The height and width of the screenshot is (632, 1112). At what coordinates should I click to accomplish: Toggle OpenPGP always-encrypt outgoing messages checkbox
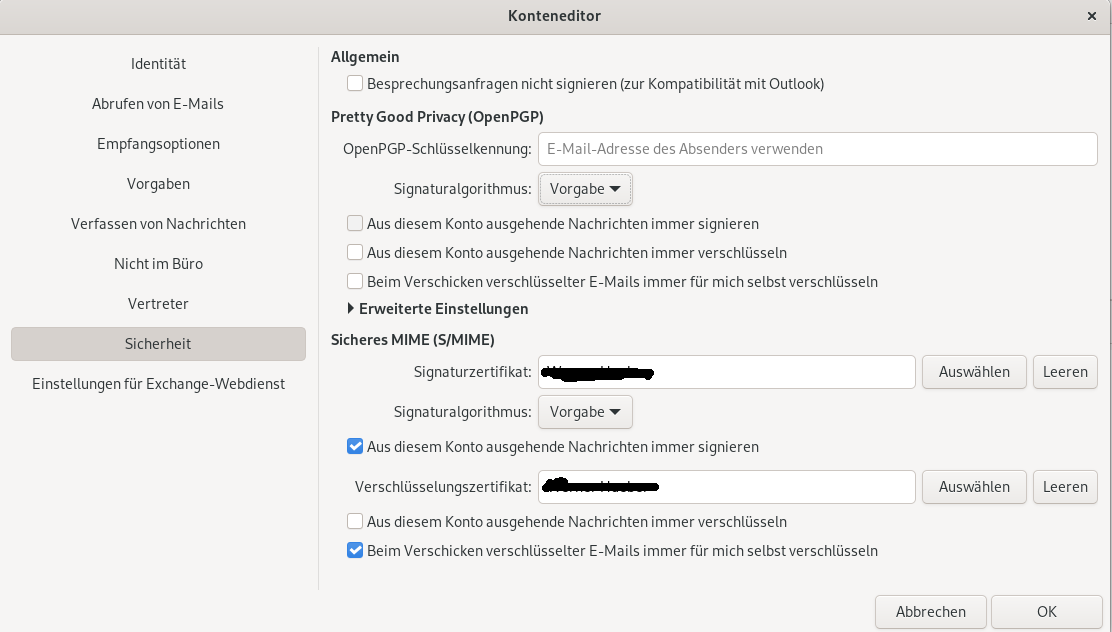(x=355, y=253)
